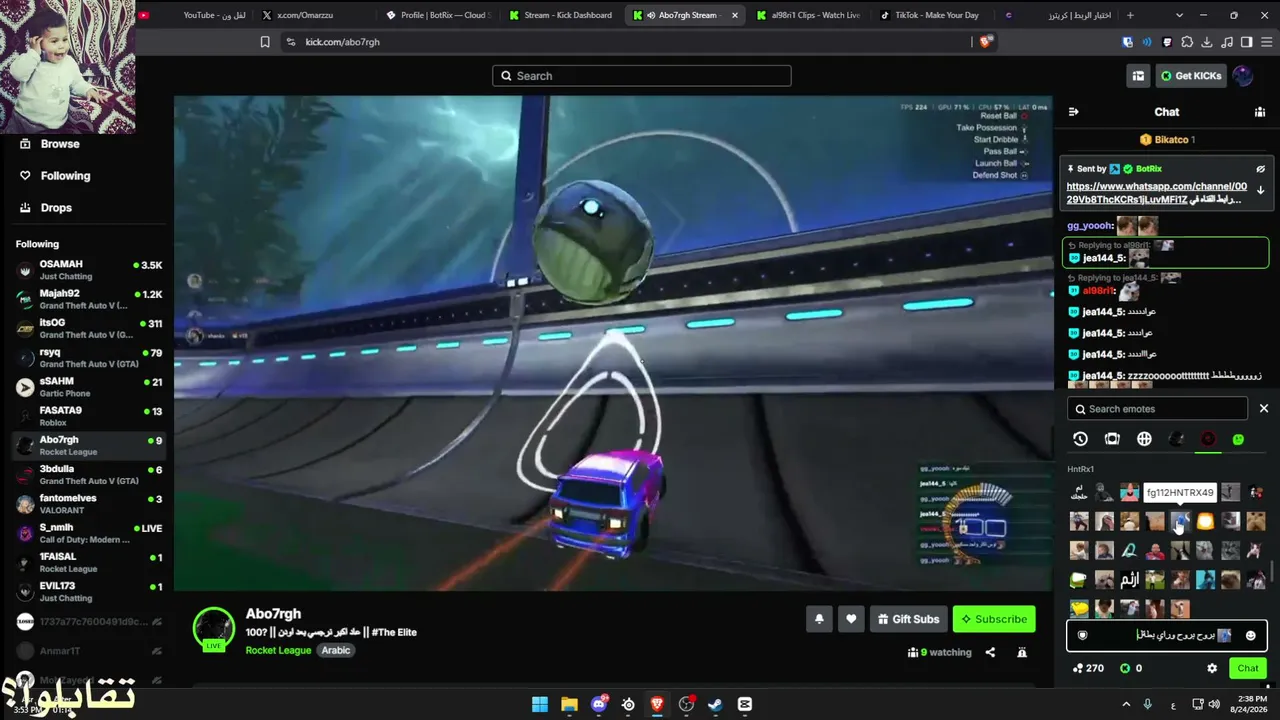Viewport: 1280px width, 720px height.
Task: Bookmark this page with the bookmark icon
Action: (x=265, y=42)
